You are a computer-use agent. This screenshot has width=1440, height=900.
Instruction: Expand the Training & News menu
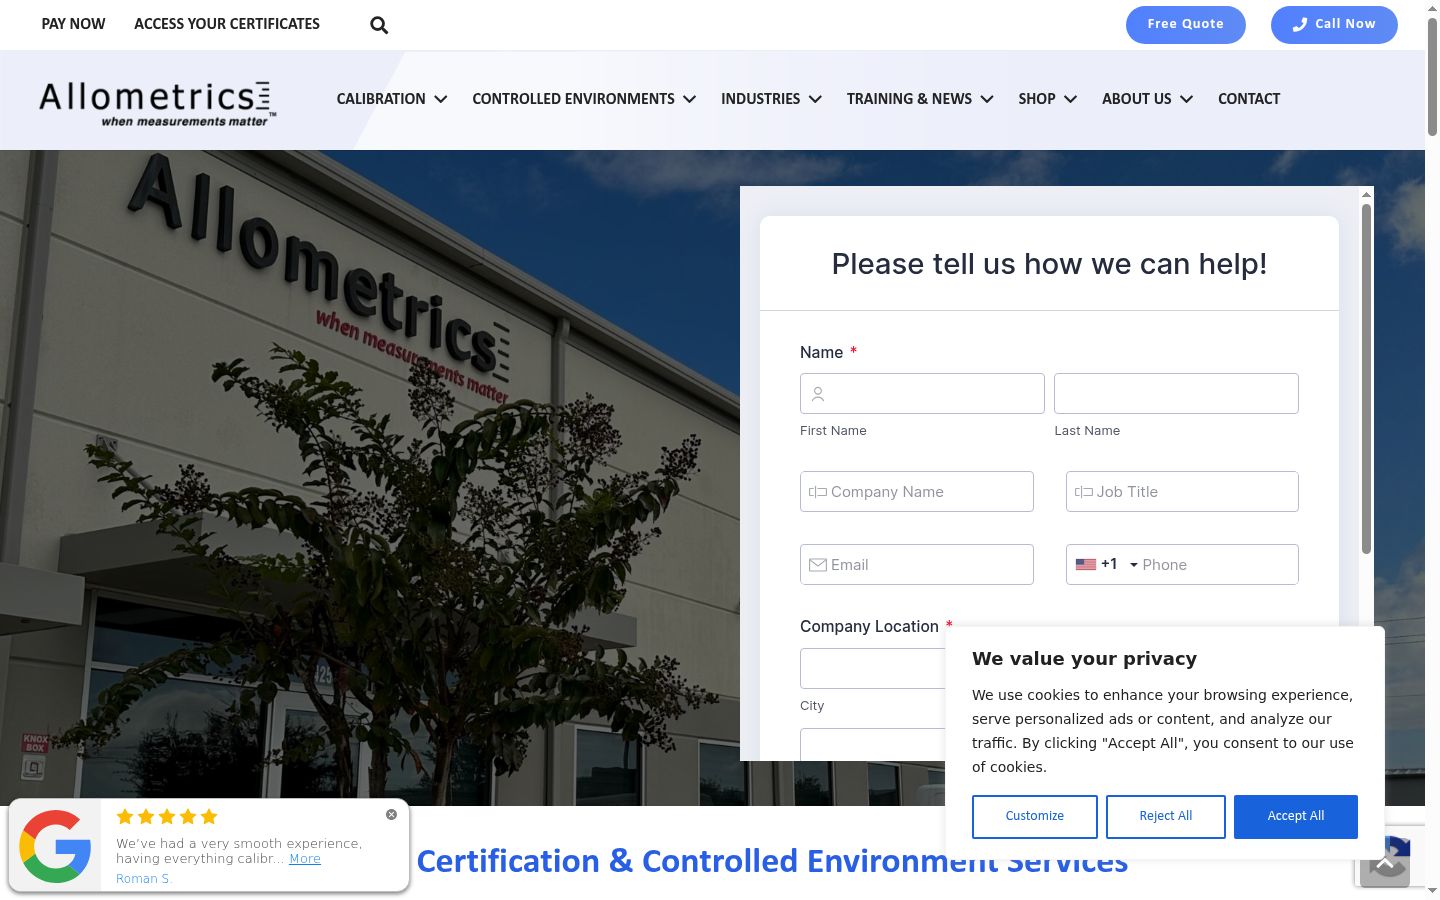[920, 99]
